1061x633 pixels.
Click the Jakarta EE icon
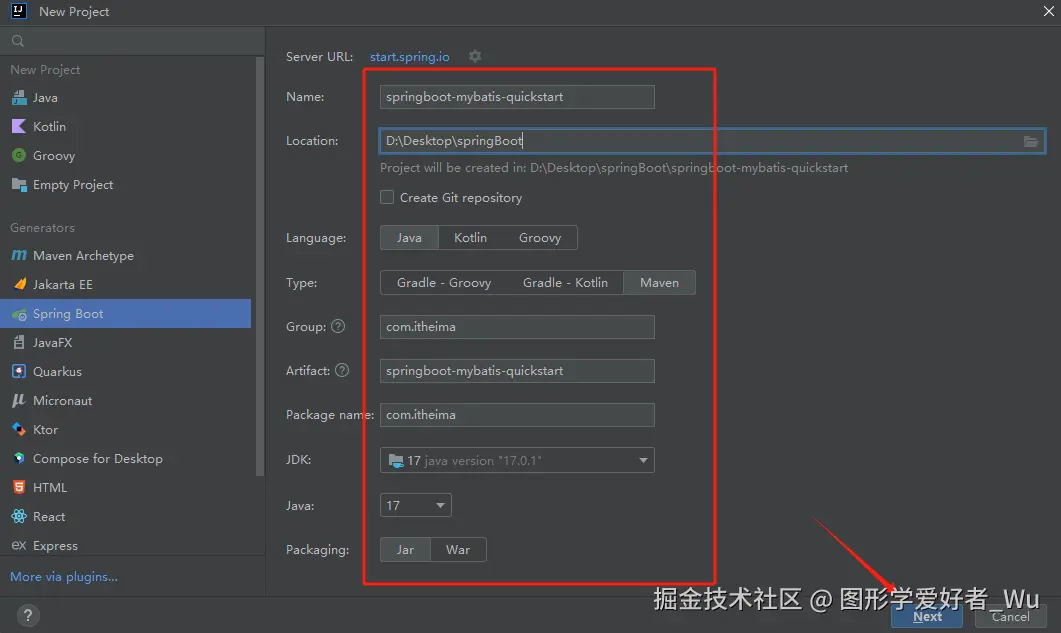[19, 284]
